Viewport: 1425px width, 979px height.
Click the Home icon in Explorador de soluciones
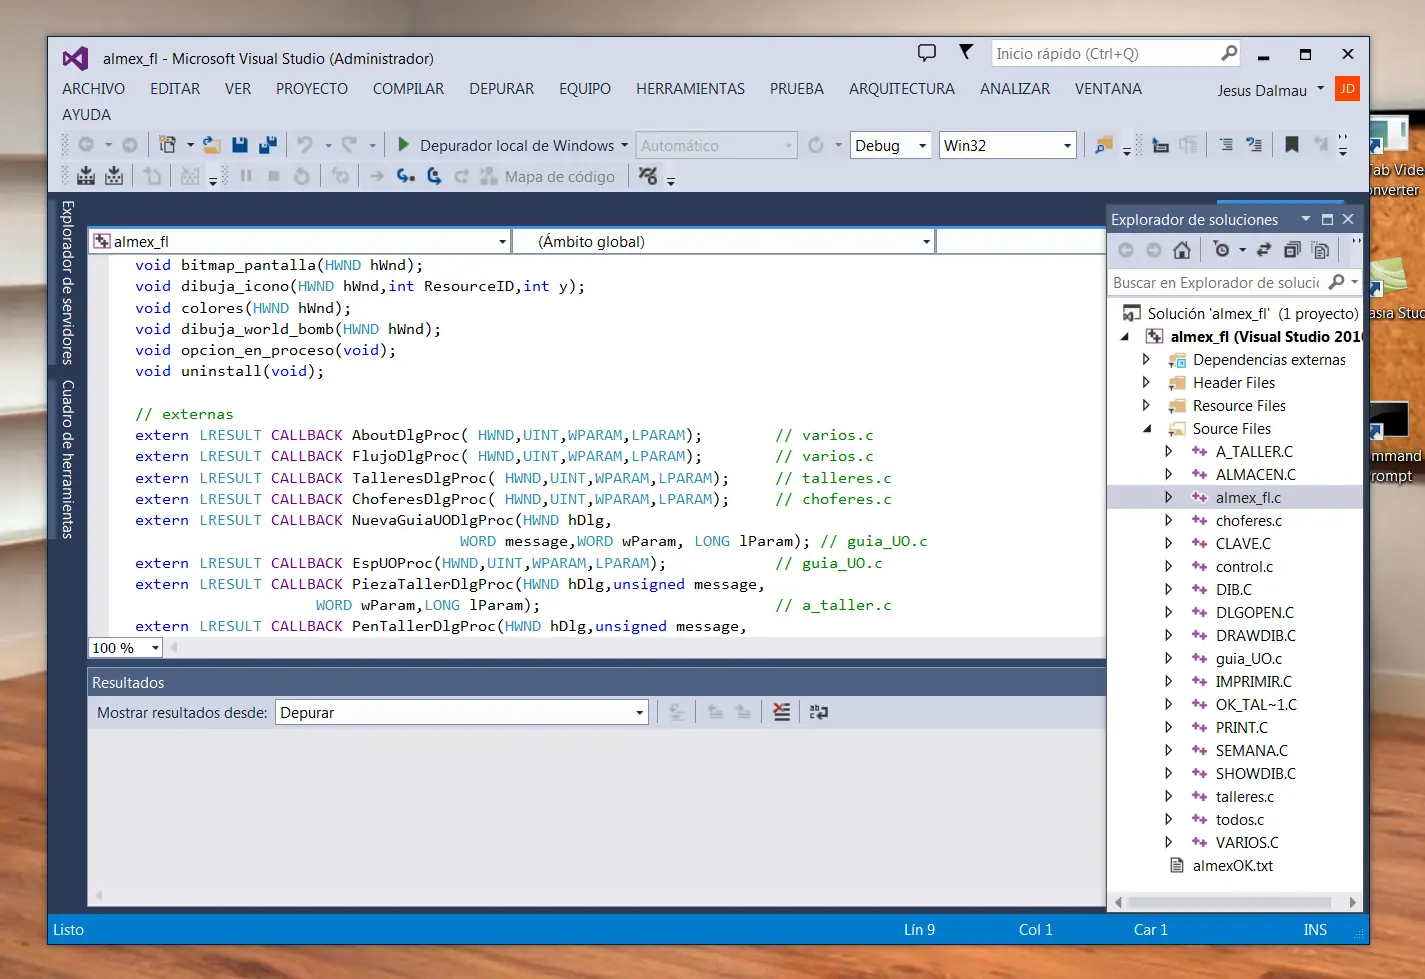coord(1182,249)
